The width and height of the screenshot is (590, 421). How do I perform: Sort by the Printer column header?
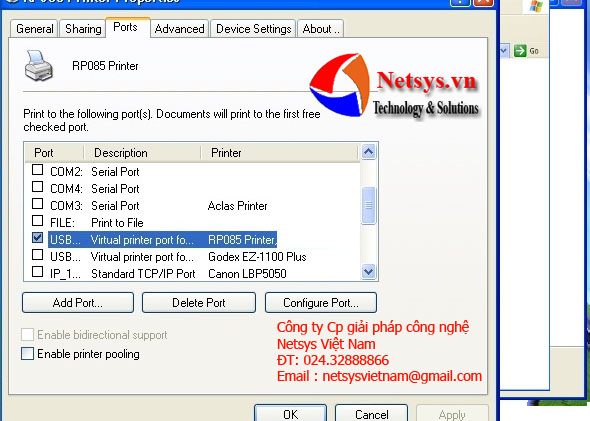click(x=279, y=153)
